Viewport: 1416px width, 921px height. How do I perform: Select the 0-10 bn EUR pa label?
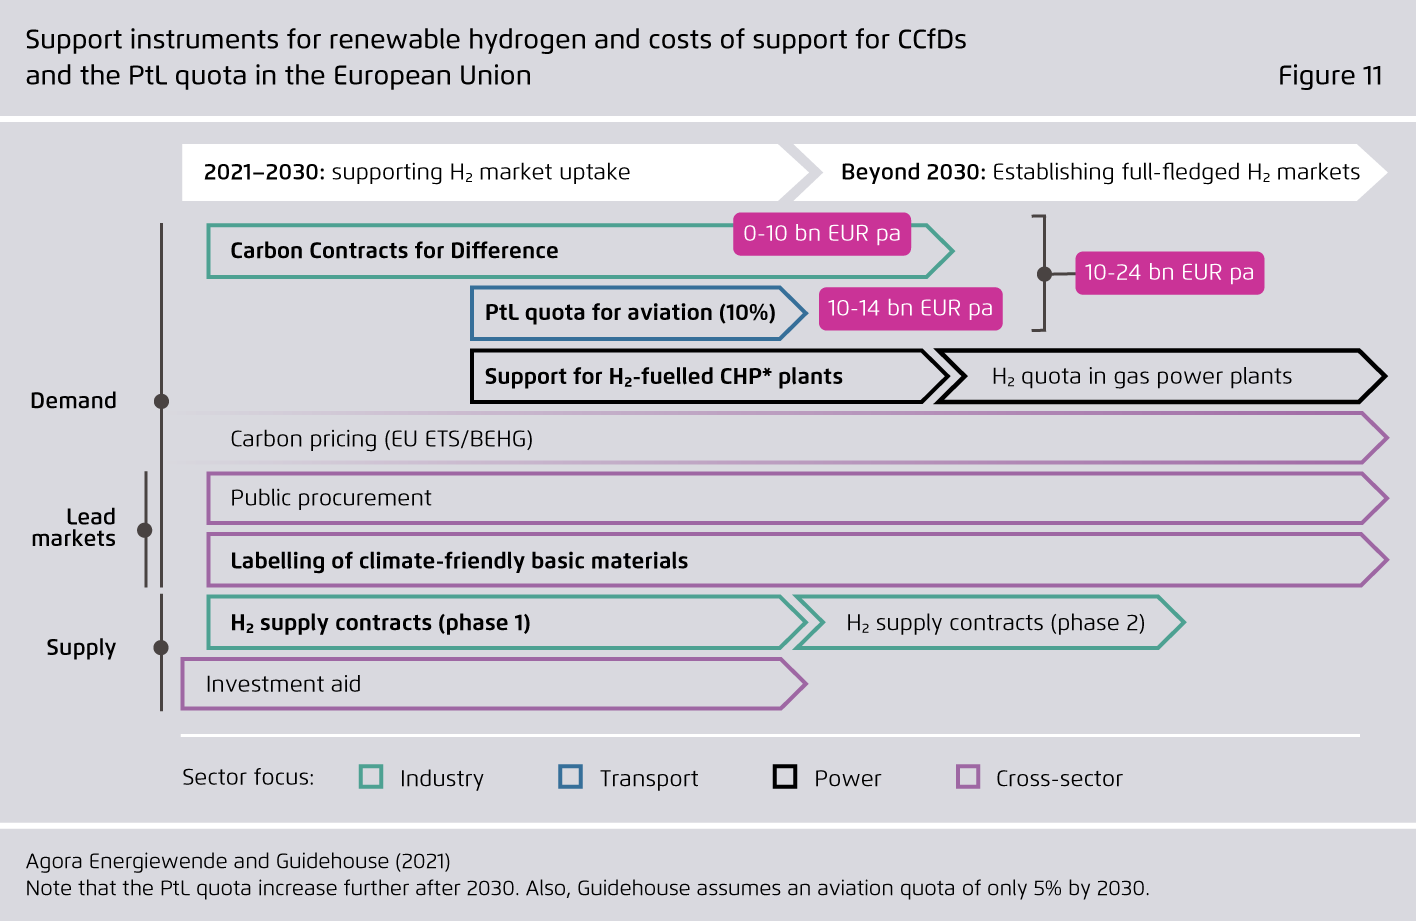(x=822, y=234)
